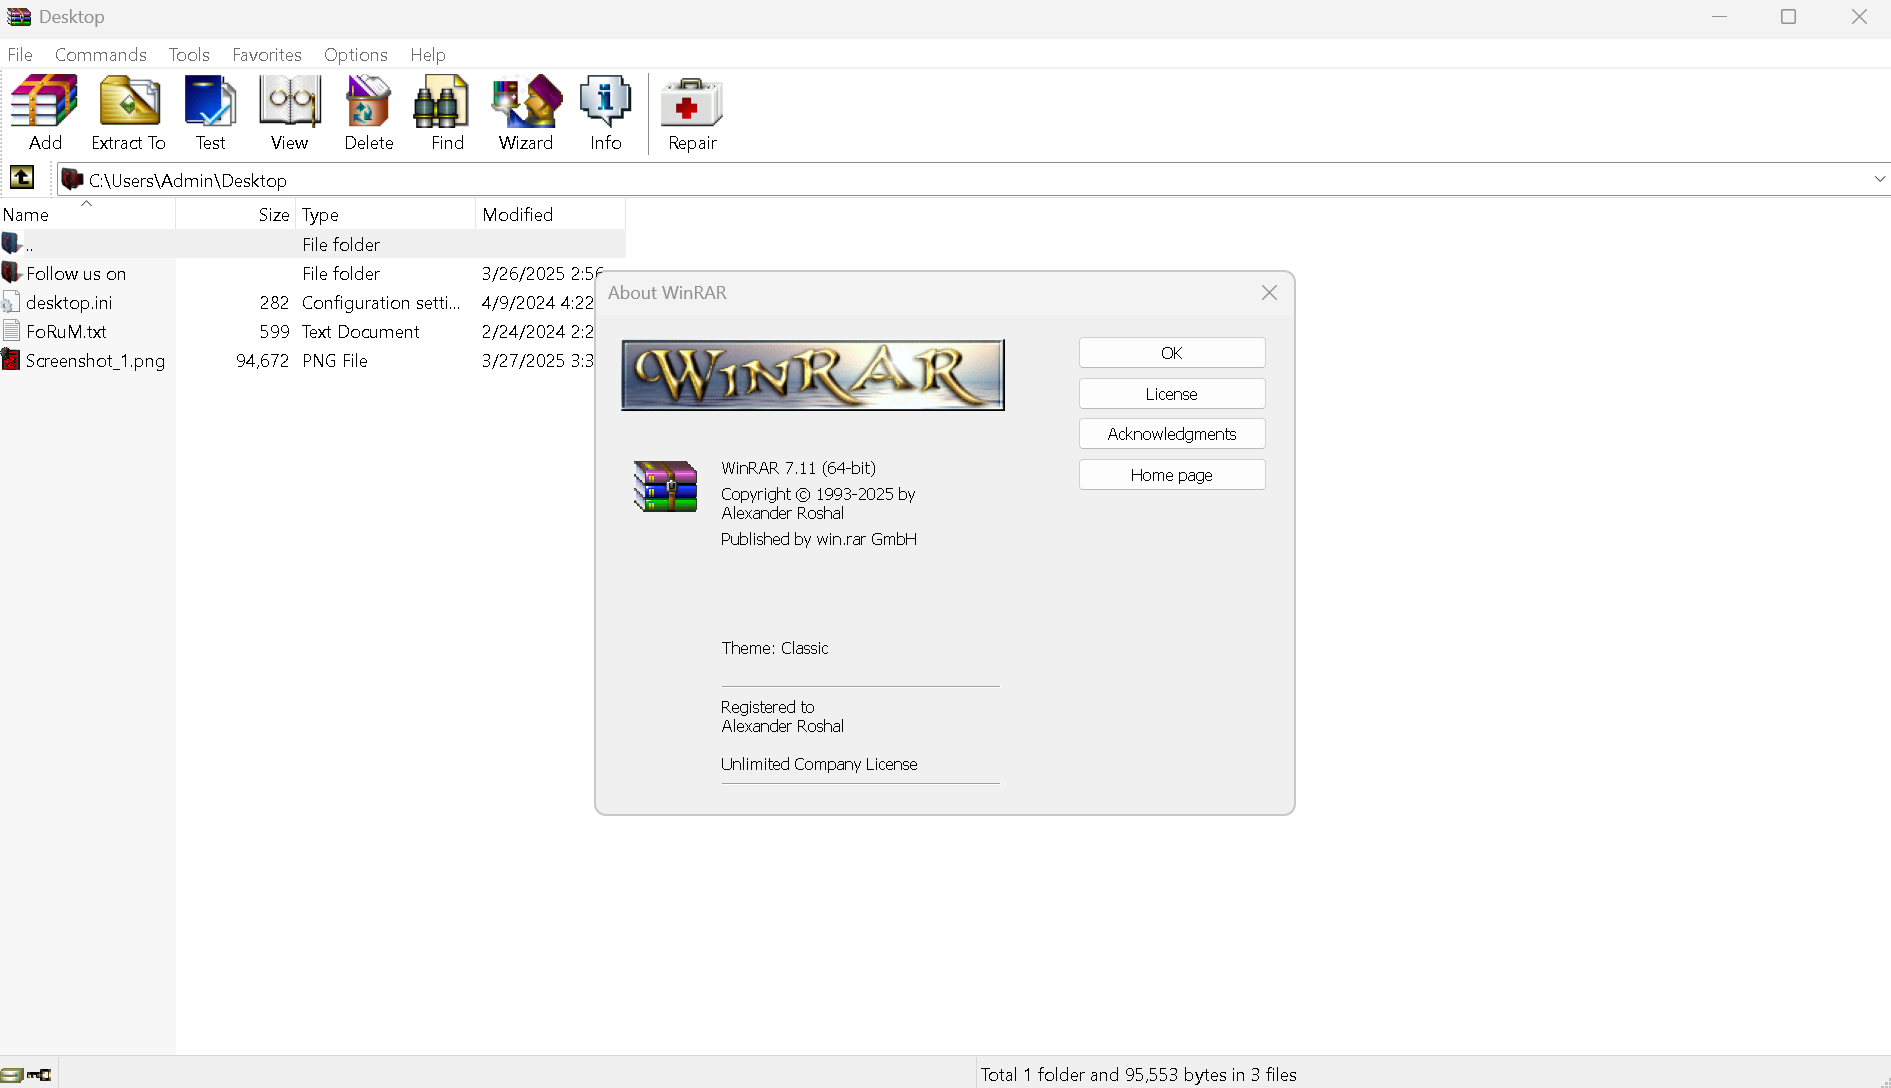Sort by the Type column header

pyautogui.click(x=385, y=214)
